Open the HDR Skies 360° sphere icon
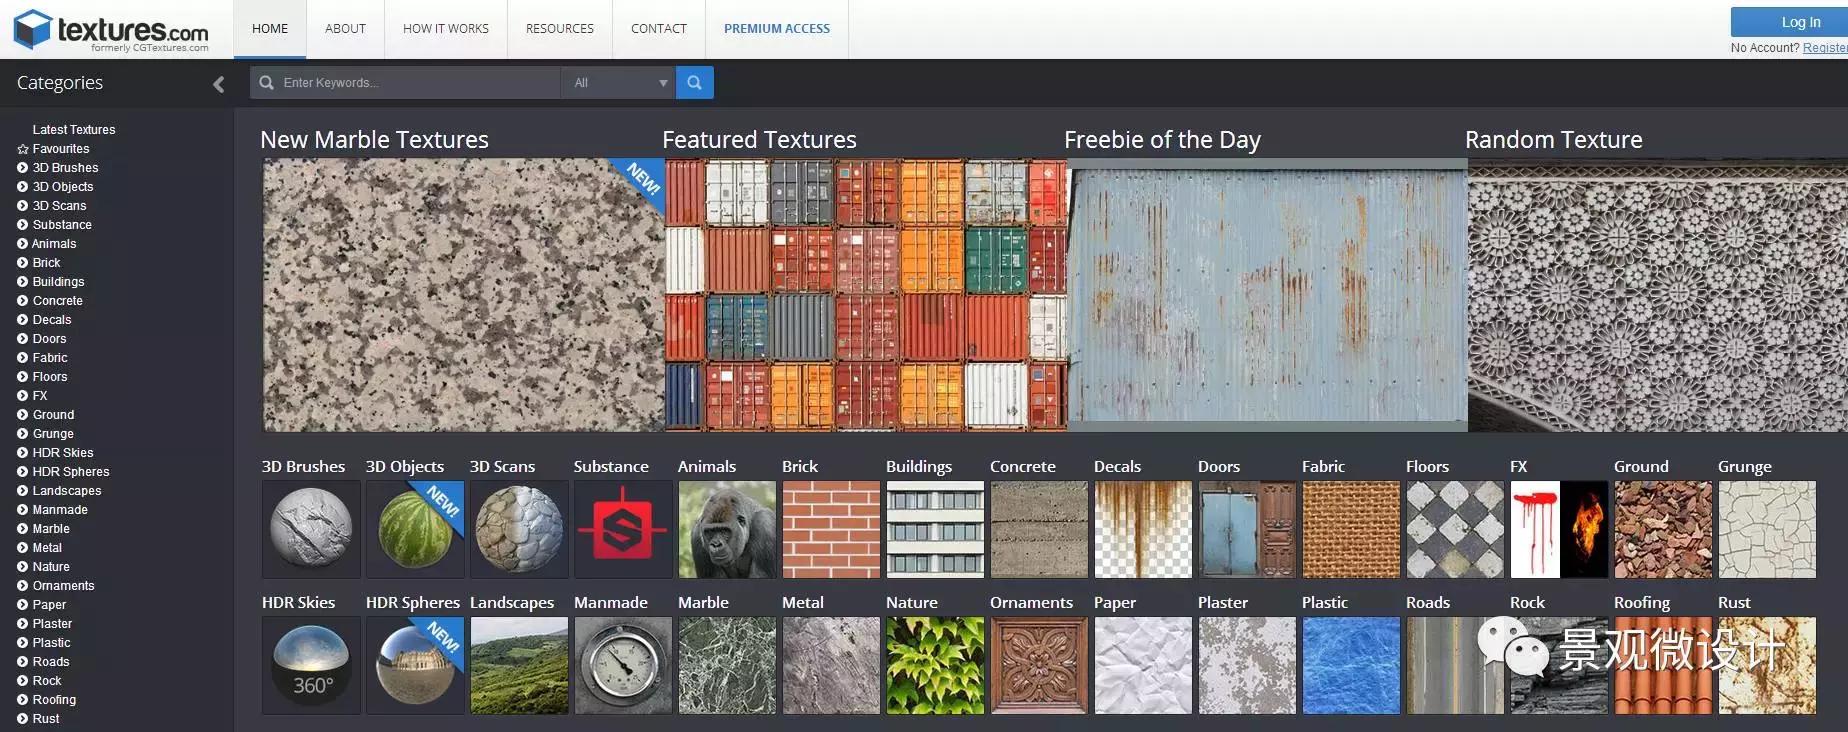Screen dimensions: 1848x732 (311, 665)
